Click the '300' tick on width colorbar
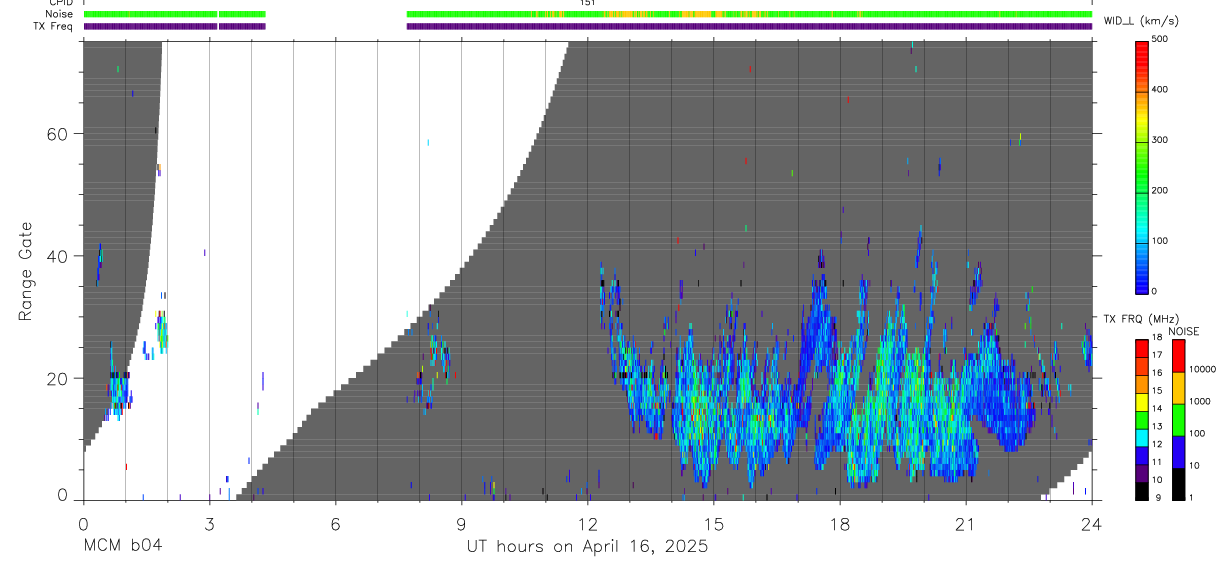Image resolution: width=1228 pixels, height=567 pixels. [1162, 140]
